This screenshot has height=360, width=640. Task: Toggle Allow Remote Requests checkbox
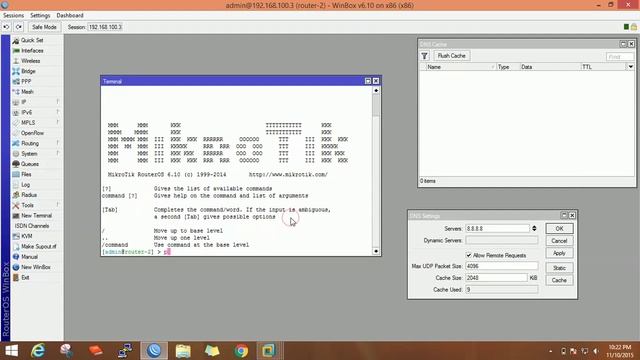[469, 255]
